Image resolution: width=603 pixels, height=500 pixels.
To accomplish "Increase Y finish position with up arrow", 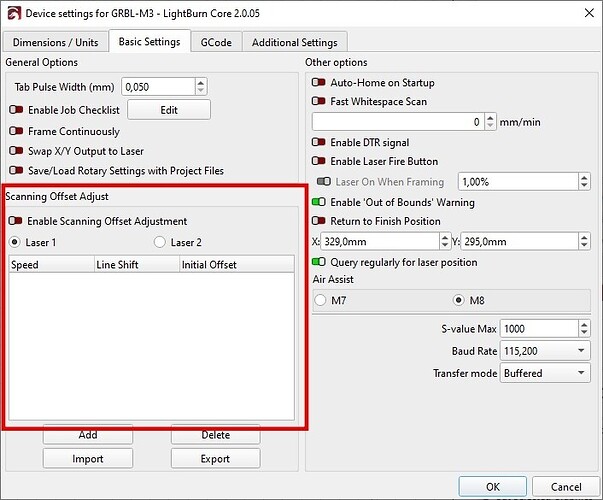I will tap(584, 237).
